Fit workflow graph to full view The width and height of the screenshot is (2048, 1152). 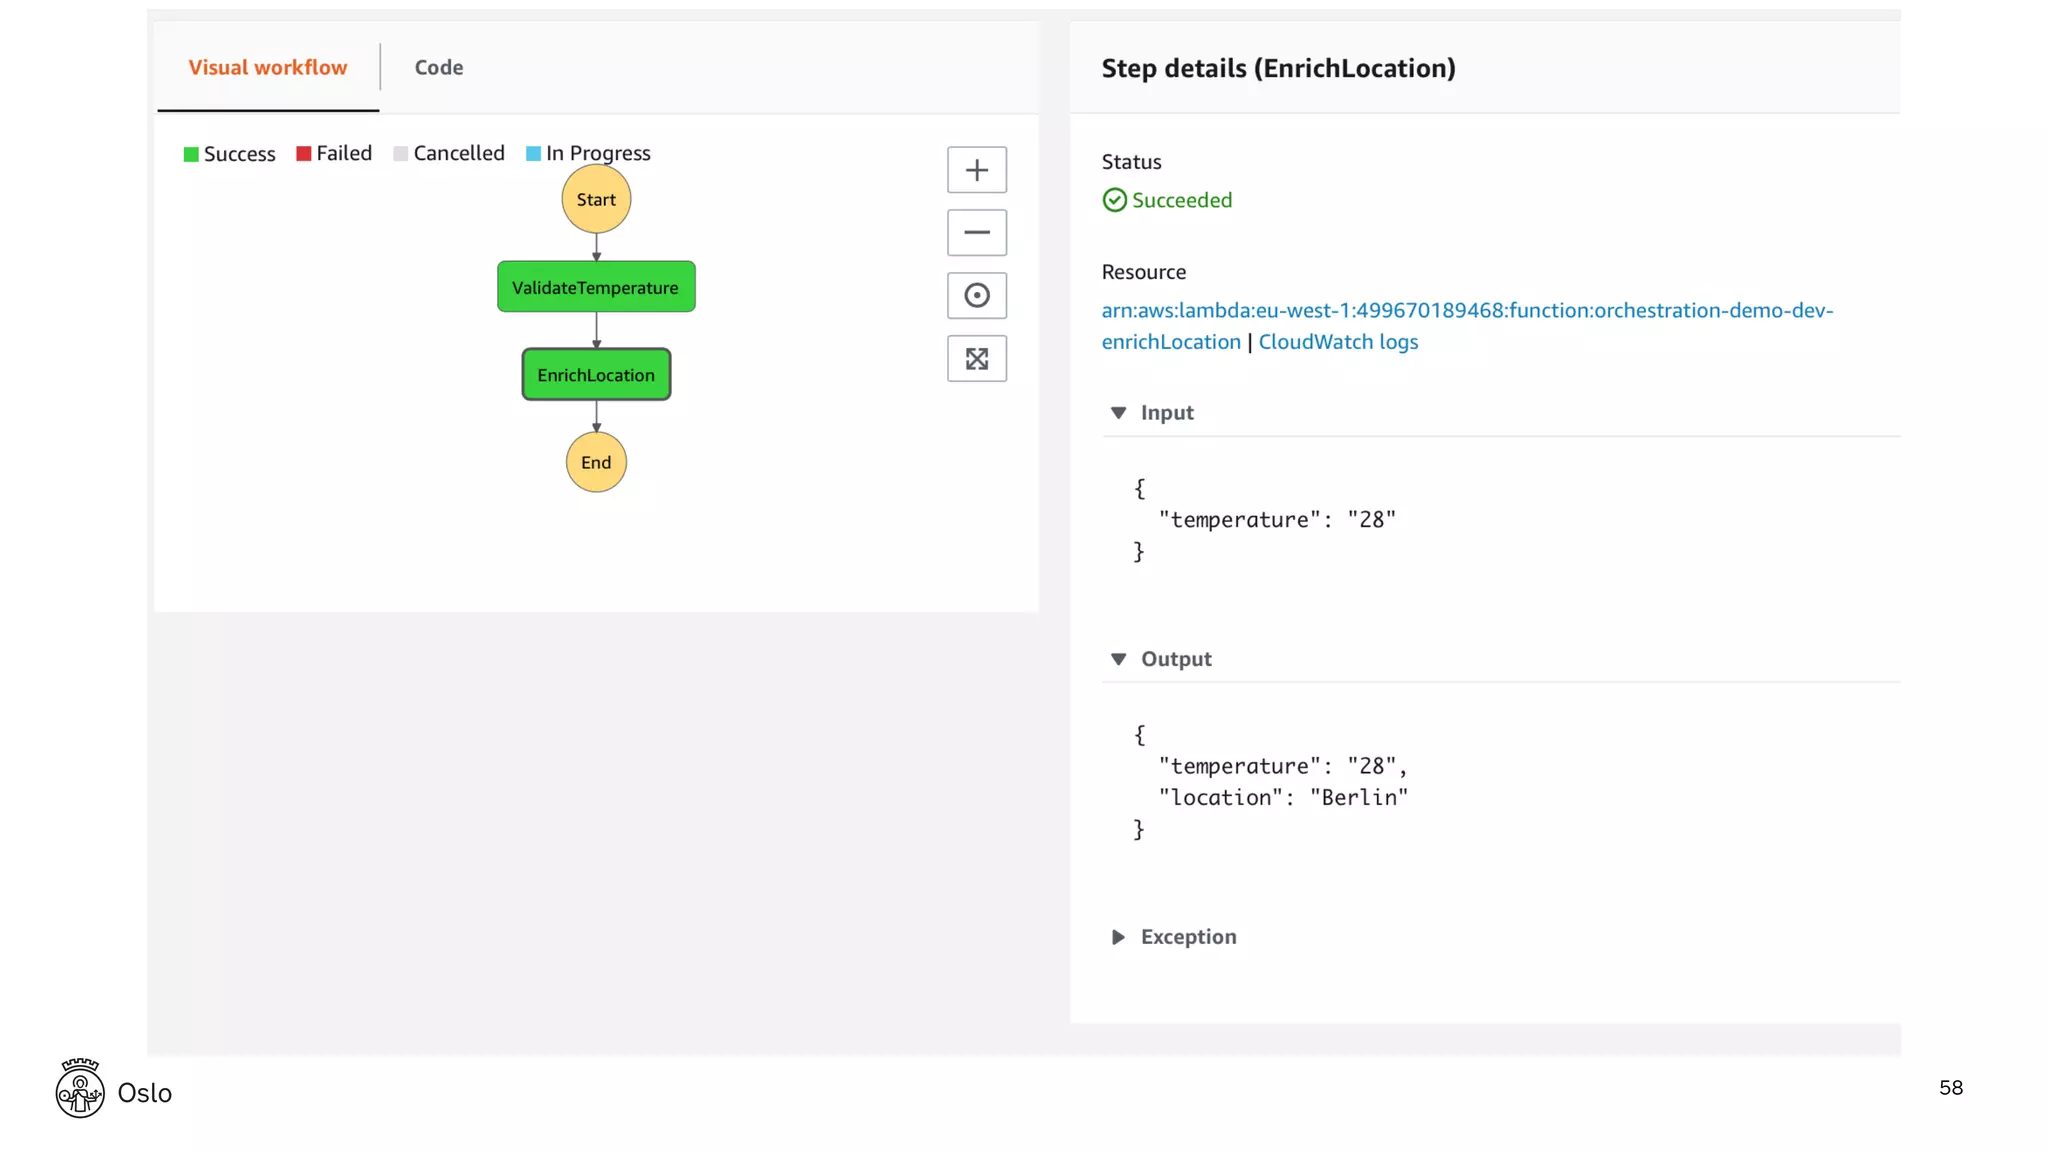click(977, 359)
